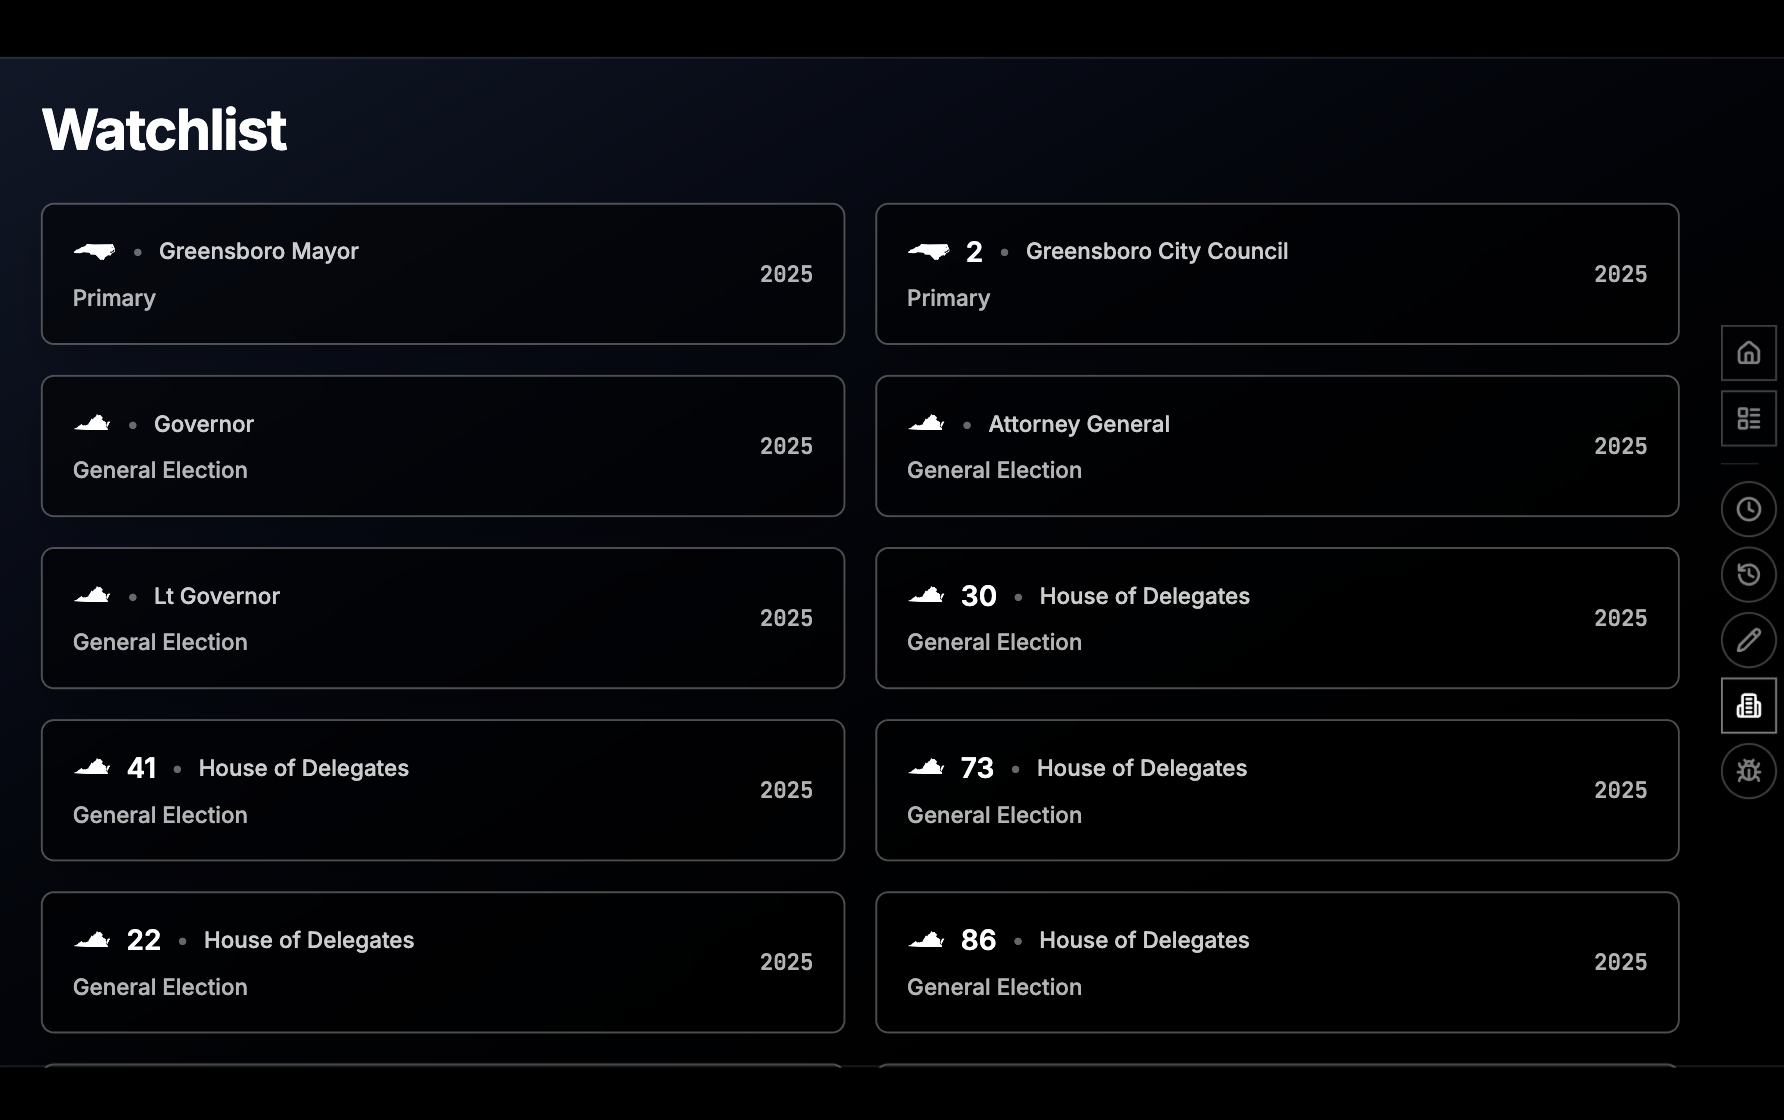1784x1120 pixels.
Task: Click the Virginia shape icon on Governor card
Action: tap(93, 424)
